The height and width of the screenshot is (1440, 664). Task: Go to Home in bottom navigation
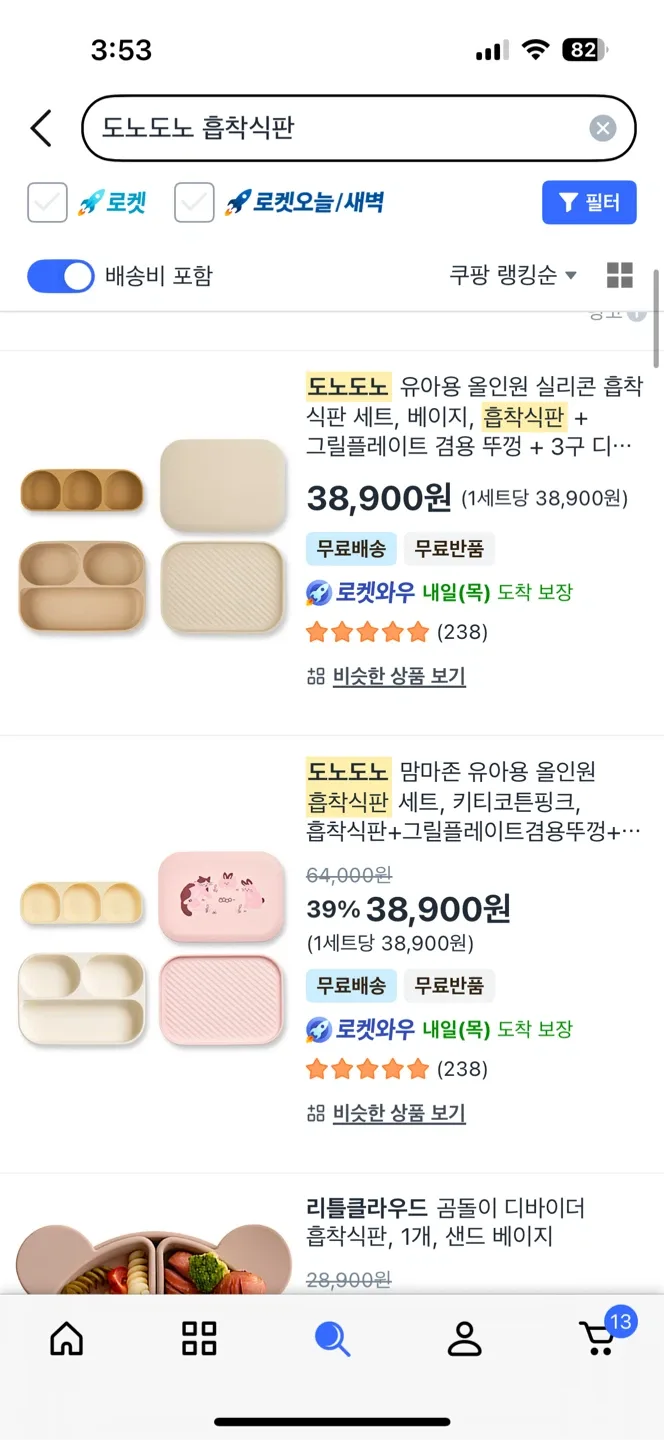[67, 1338]
